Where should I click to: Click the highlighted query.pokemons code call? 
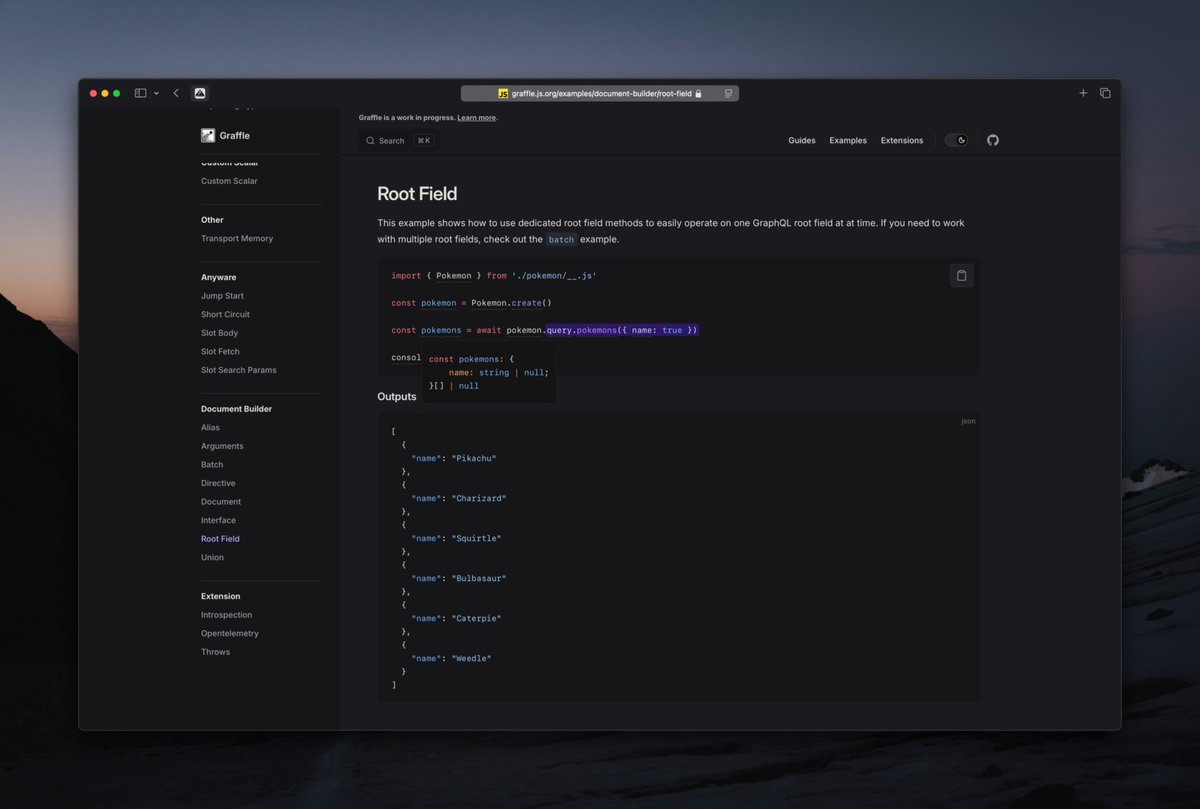click(622, 330)
